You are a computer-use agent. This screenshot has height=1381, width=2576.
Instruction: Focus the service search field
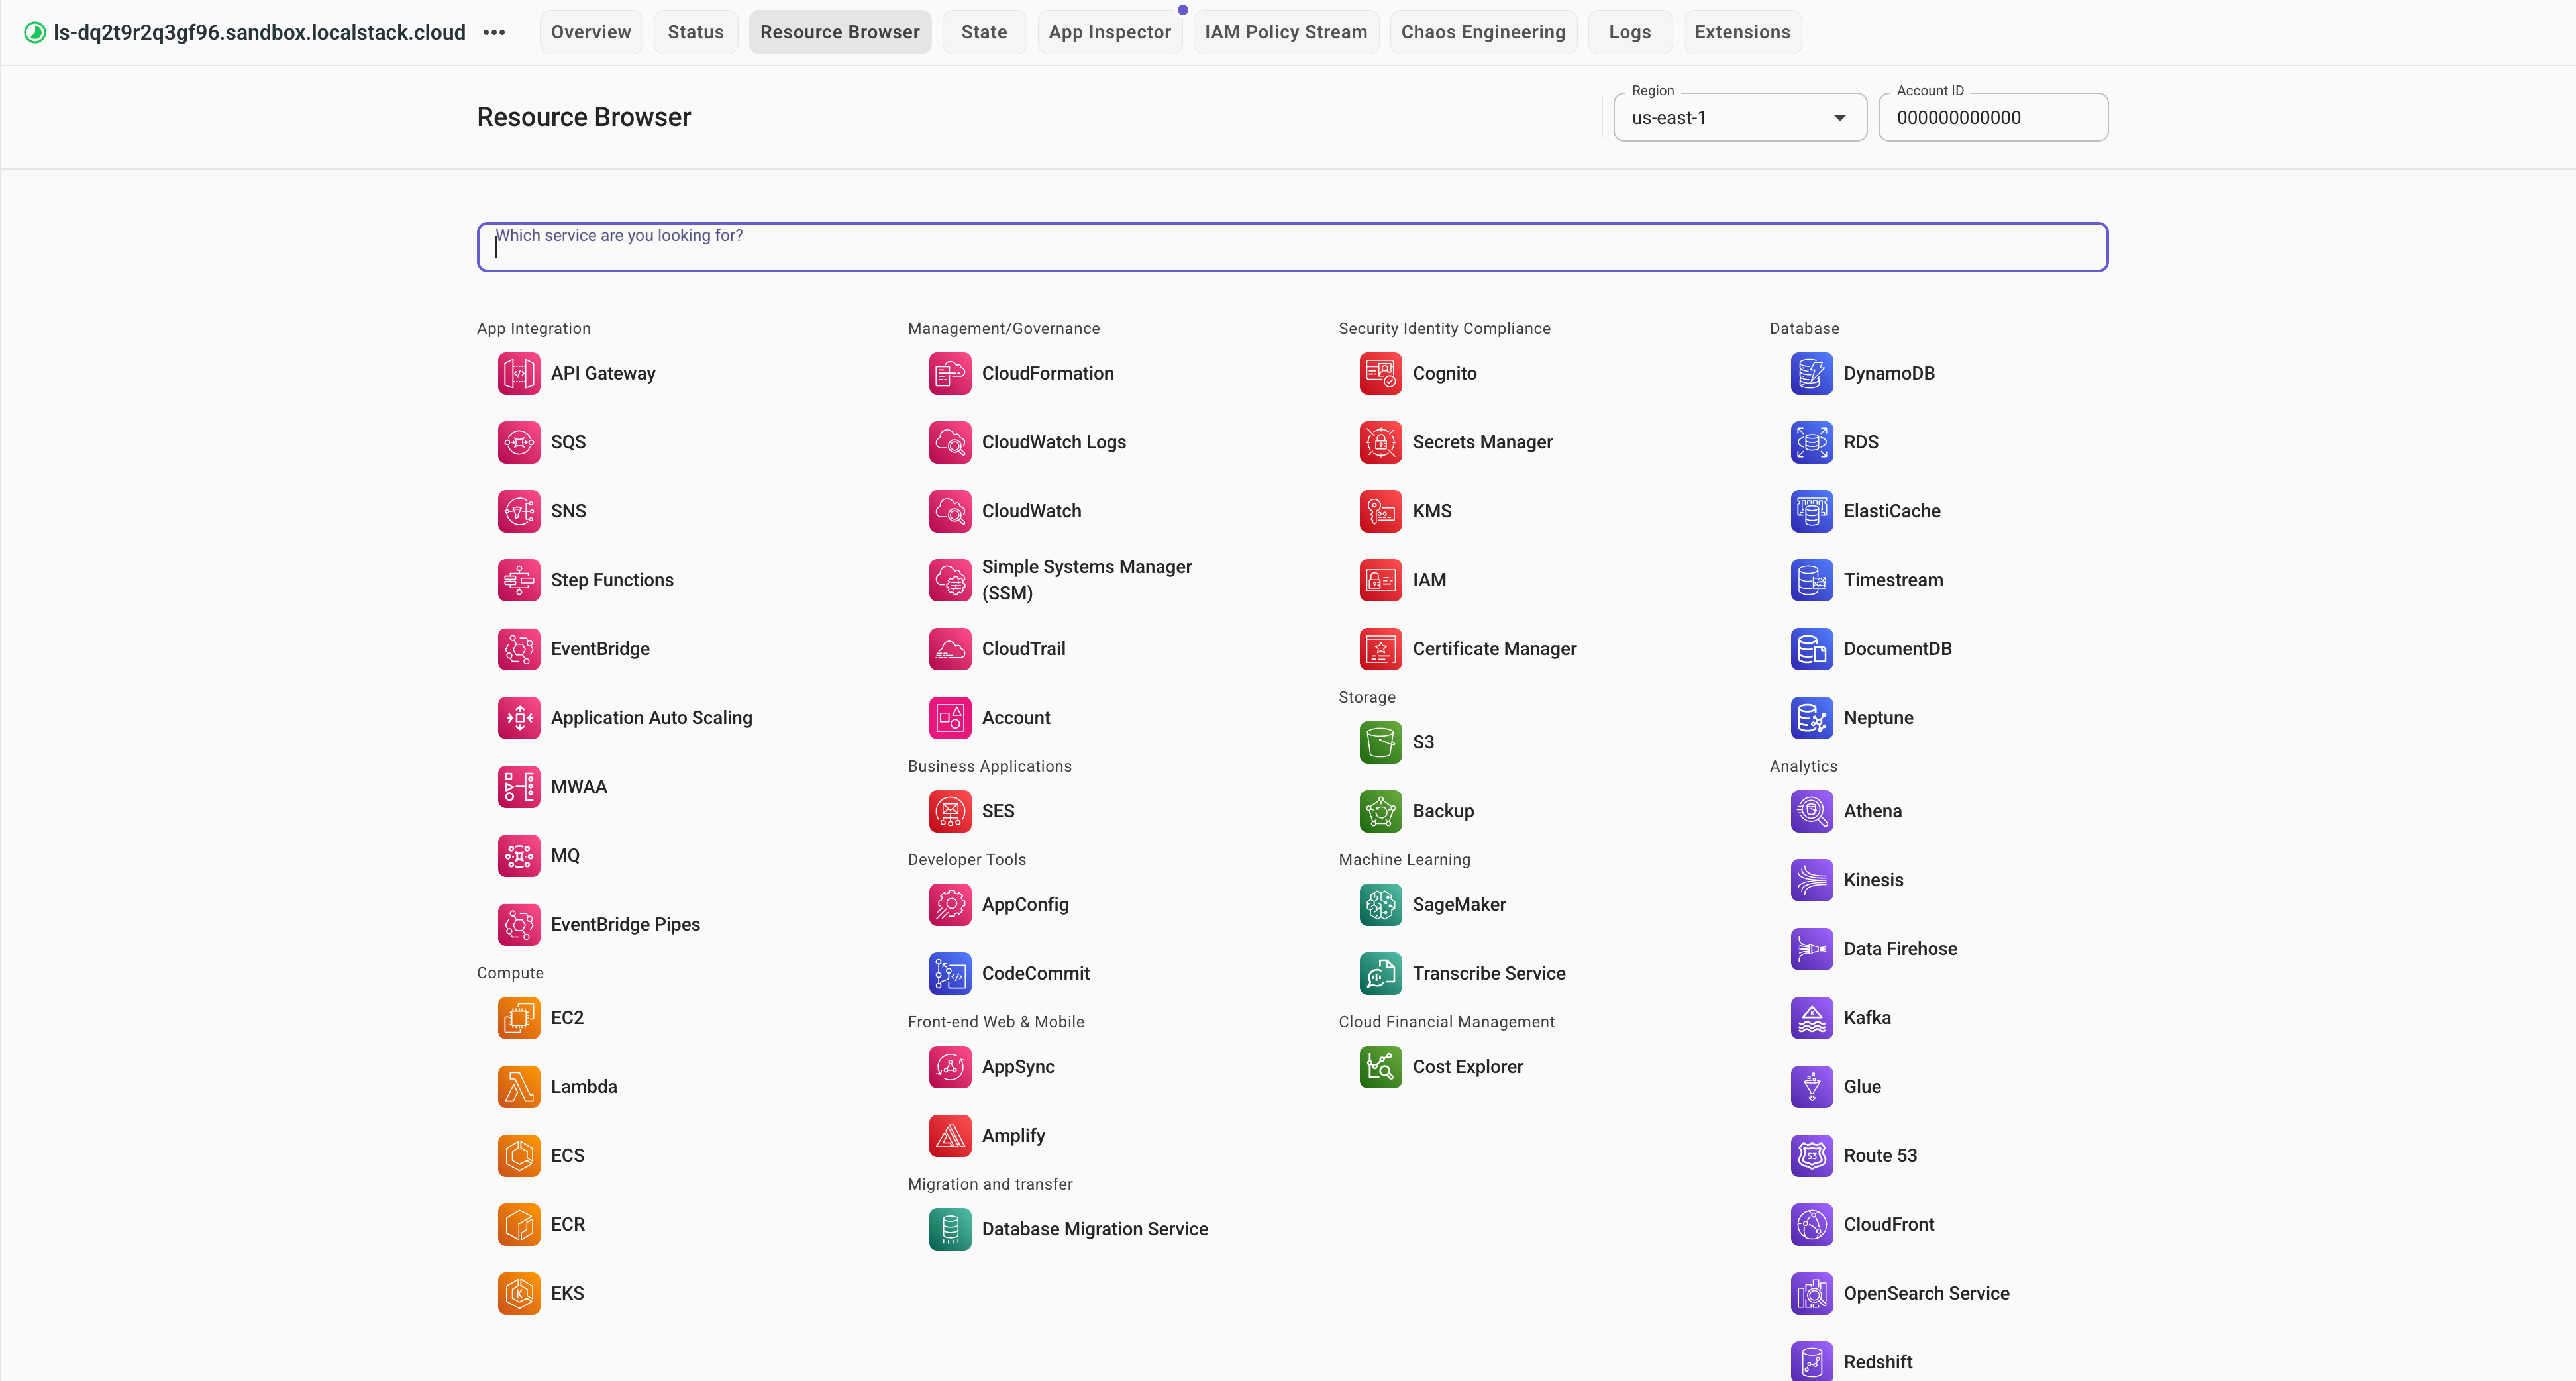click(1292, 247)
